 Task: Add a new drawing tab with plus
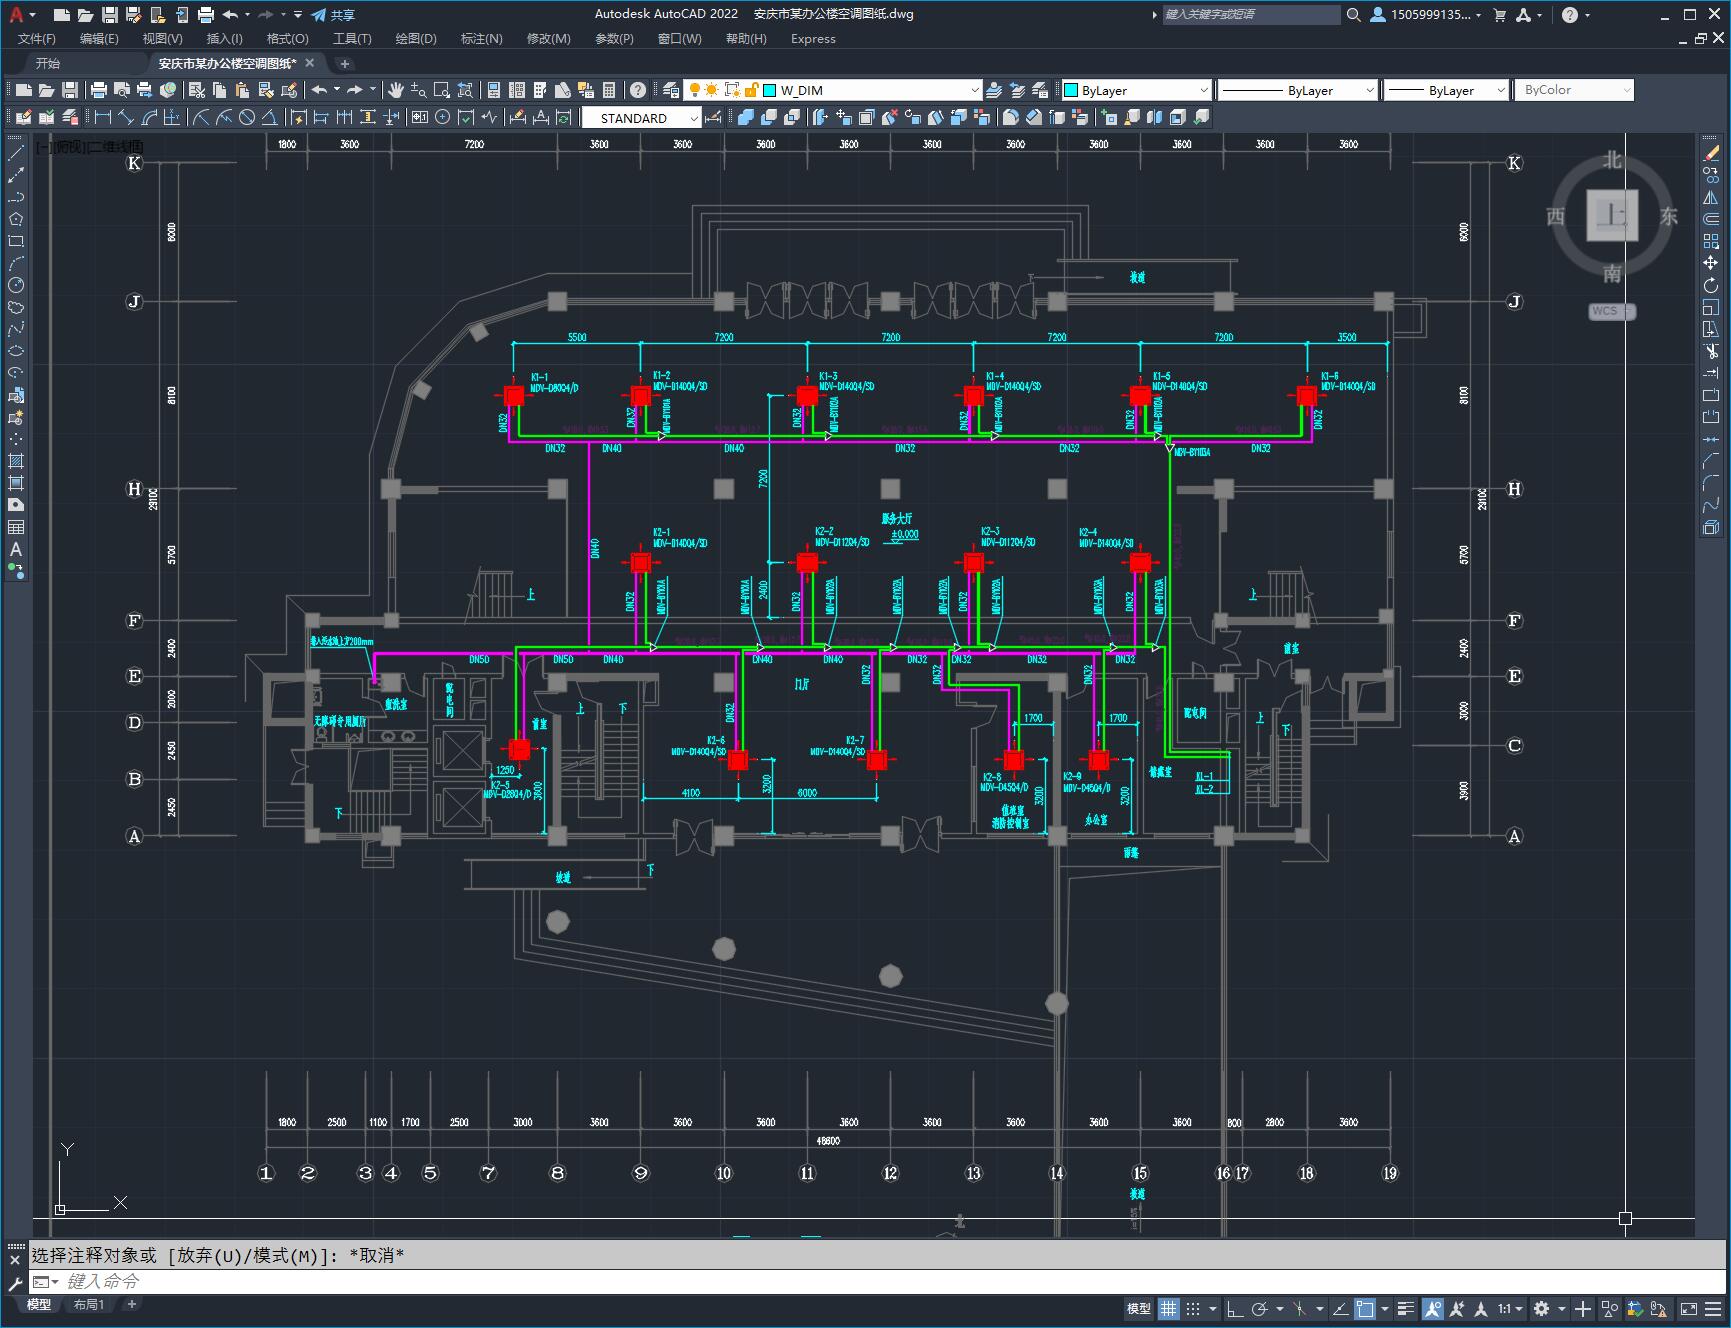(x=344, y=63)
